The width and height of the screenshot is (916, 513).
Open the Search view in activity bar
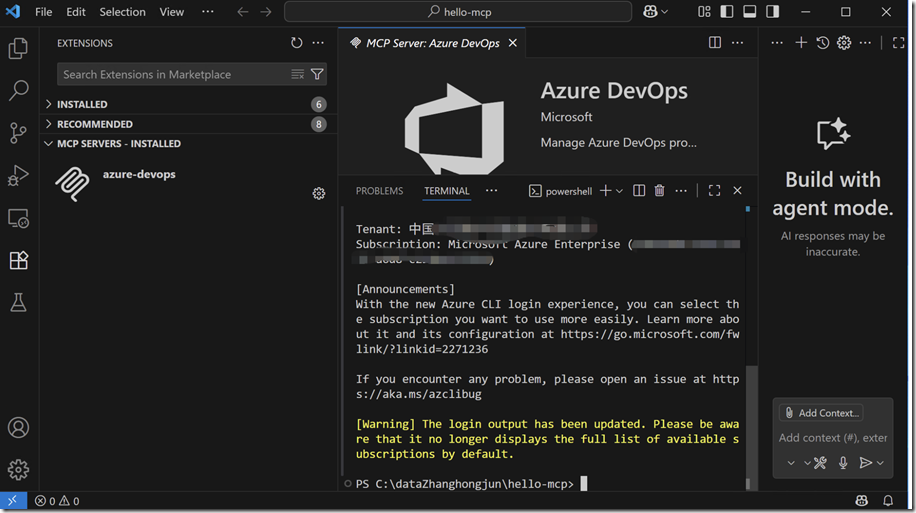coord(18,90)
